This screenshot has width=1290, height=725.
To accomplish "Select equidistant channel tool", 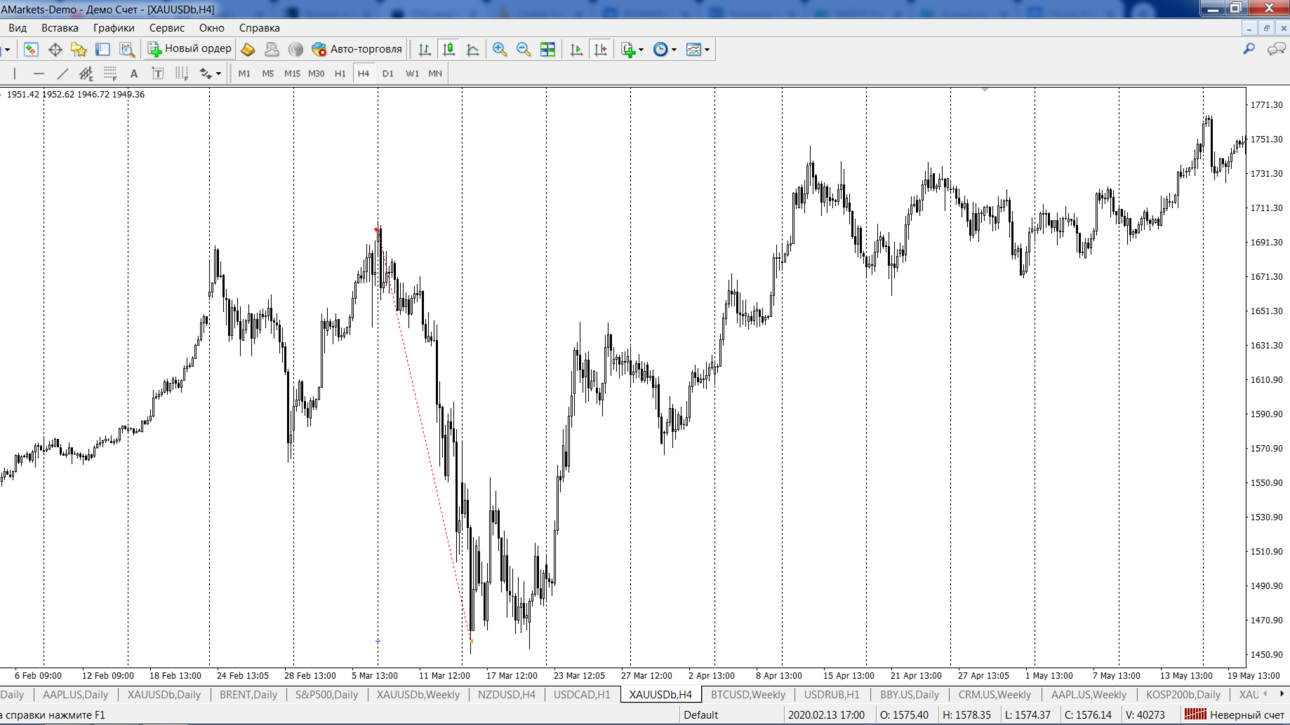I will 87,73.
